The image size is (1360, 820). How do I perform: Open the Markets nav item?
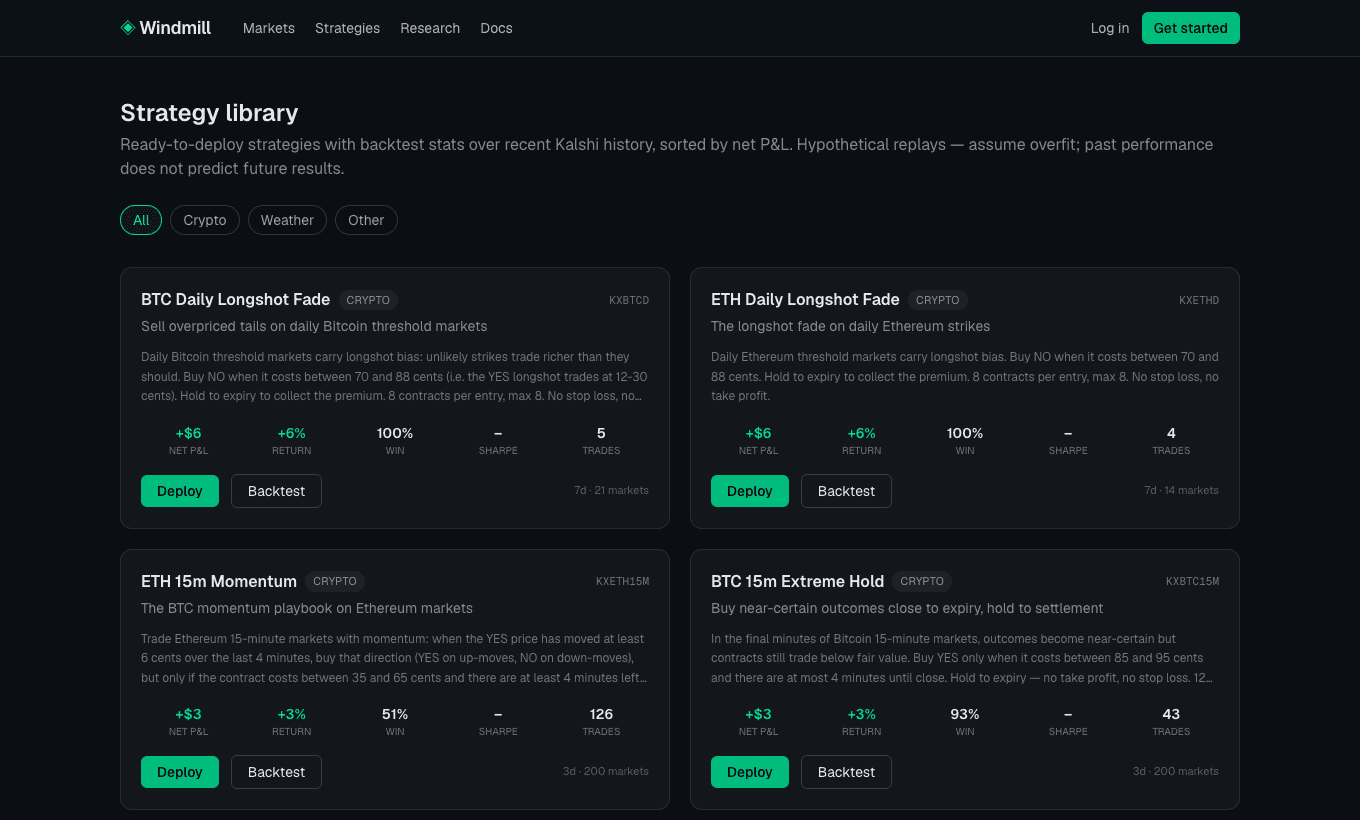click(269, 28)
